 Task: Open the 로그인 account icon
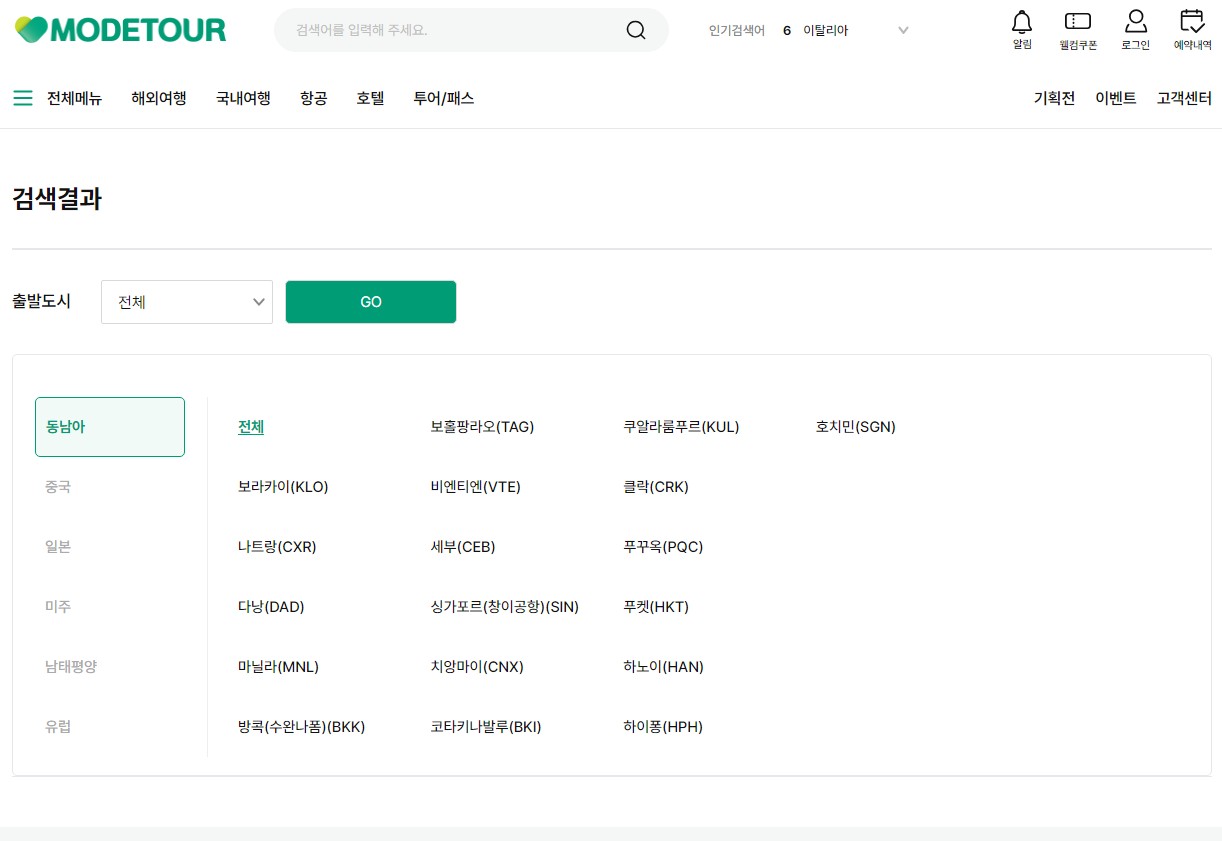1135,28
